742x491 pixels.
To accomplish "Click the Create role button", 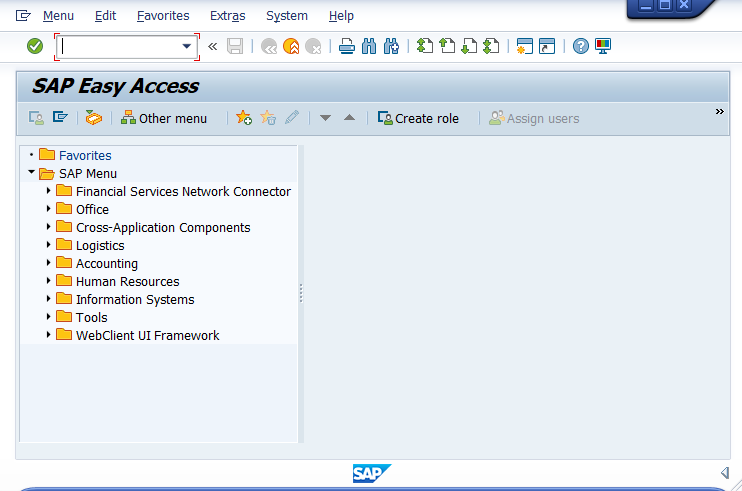I will click(418, 118).
